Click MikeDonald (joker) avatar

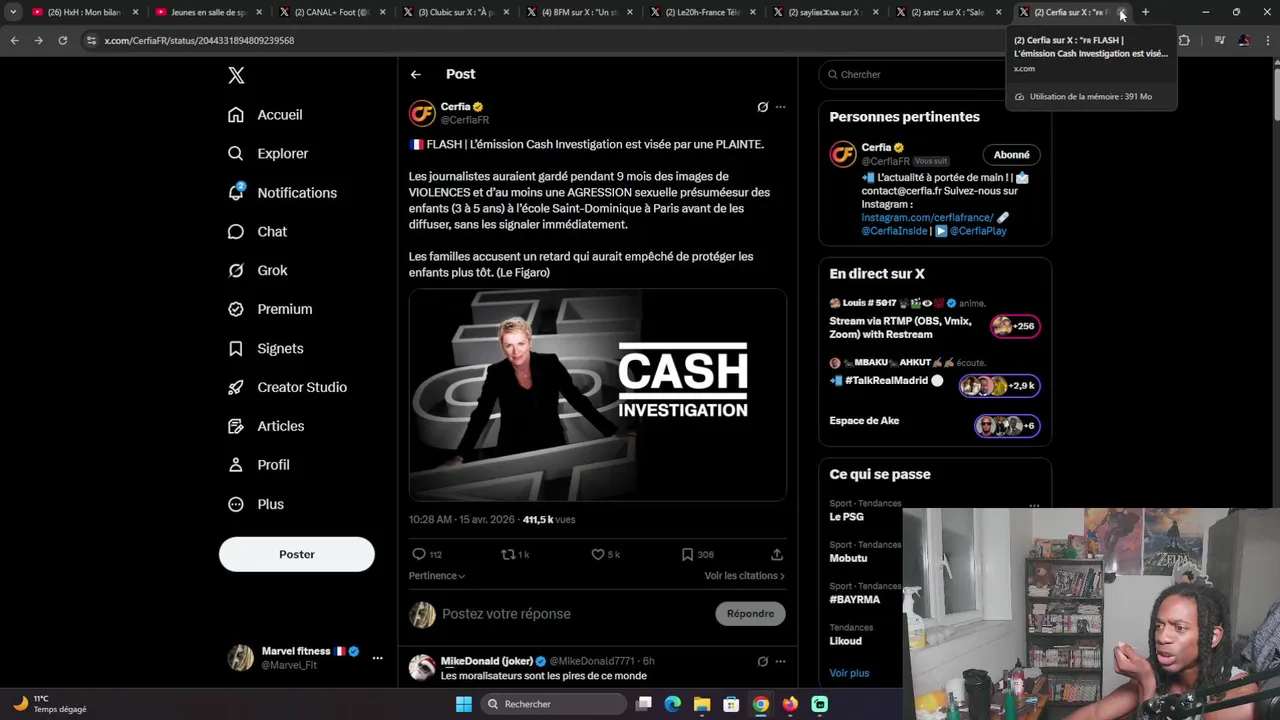click(422, 668)
